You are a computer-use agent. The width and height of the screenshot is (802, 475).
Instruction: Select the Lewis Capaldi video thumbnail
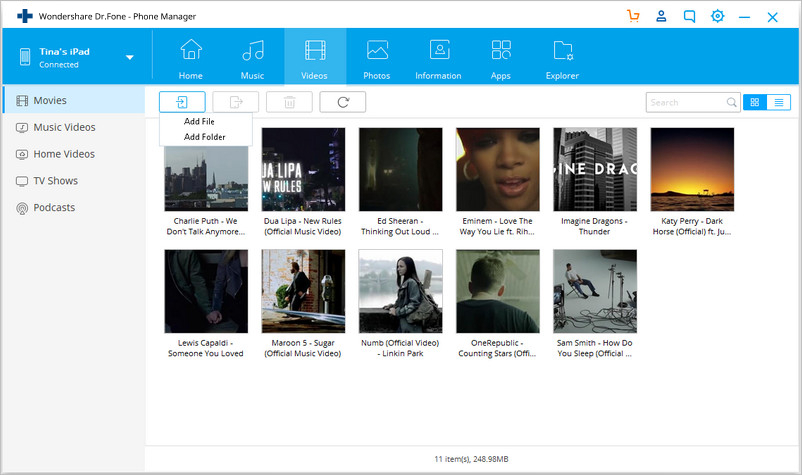[206, 291]
